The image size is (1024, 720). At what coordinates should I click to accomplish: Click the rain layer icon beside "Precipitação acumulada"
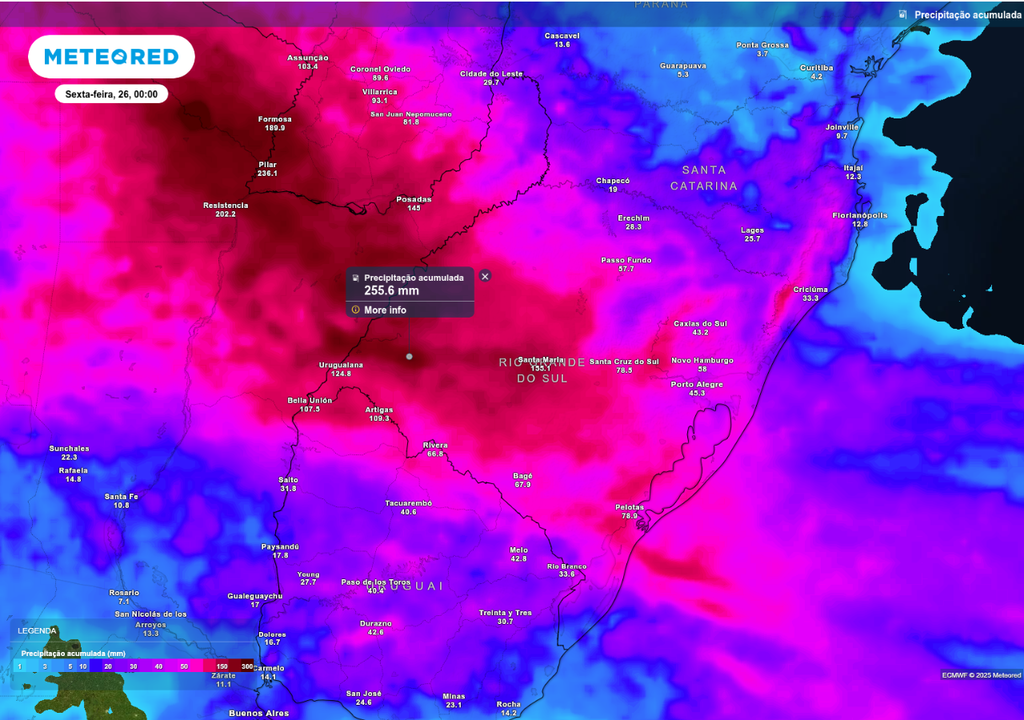tap(901, 15)
